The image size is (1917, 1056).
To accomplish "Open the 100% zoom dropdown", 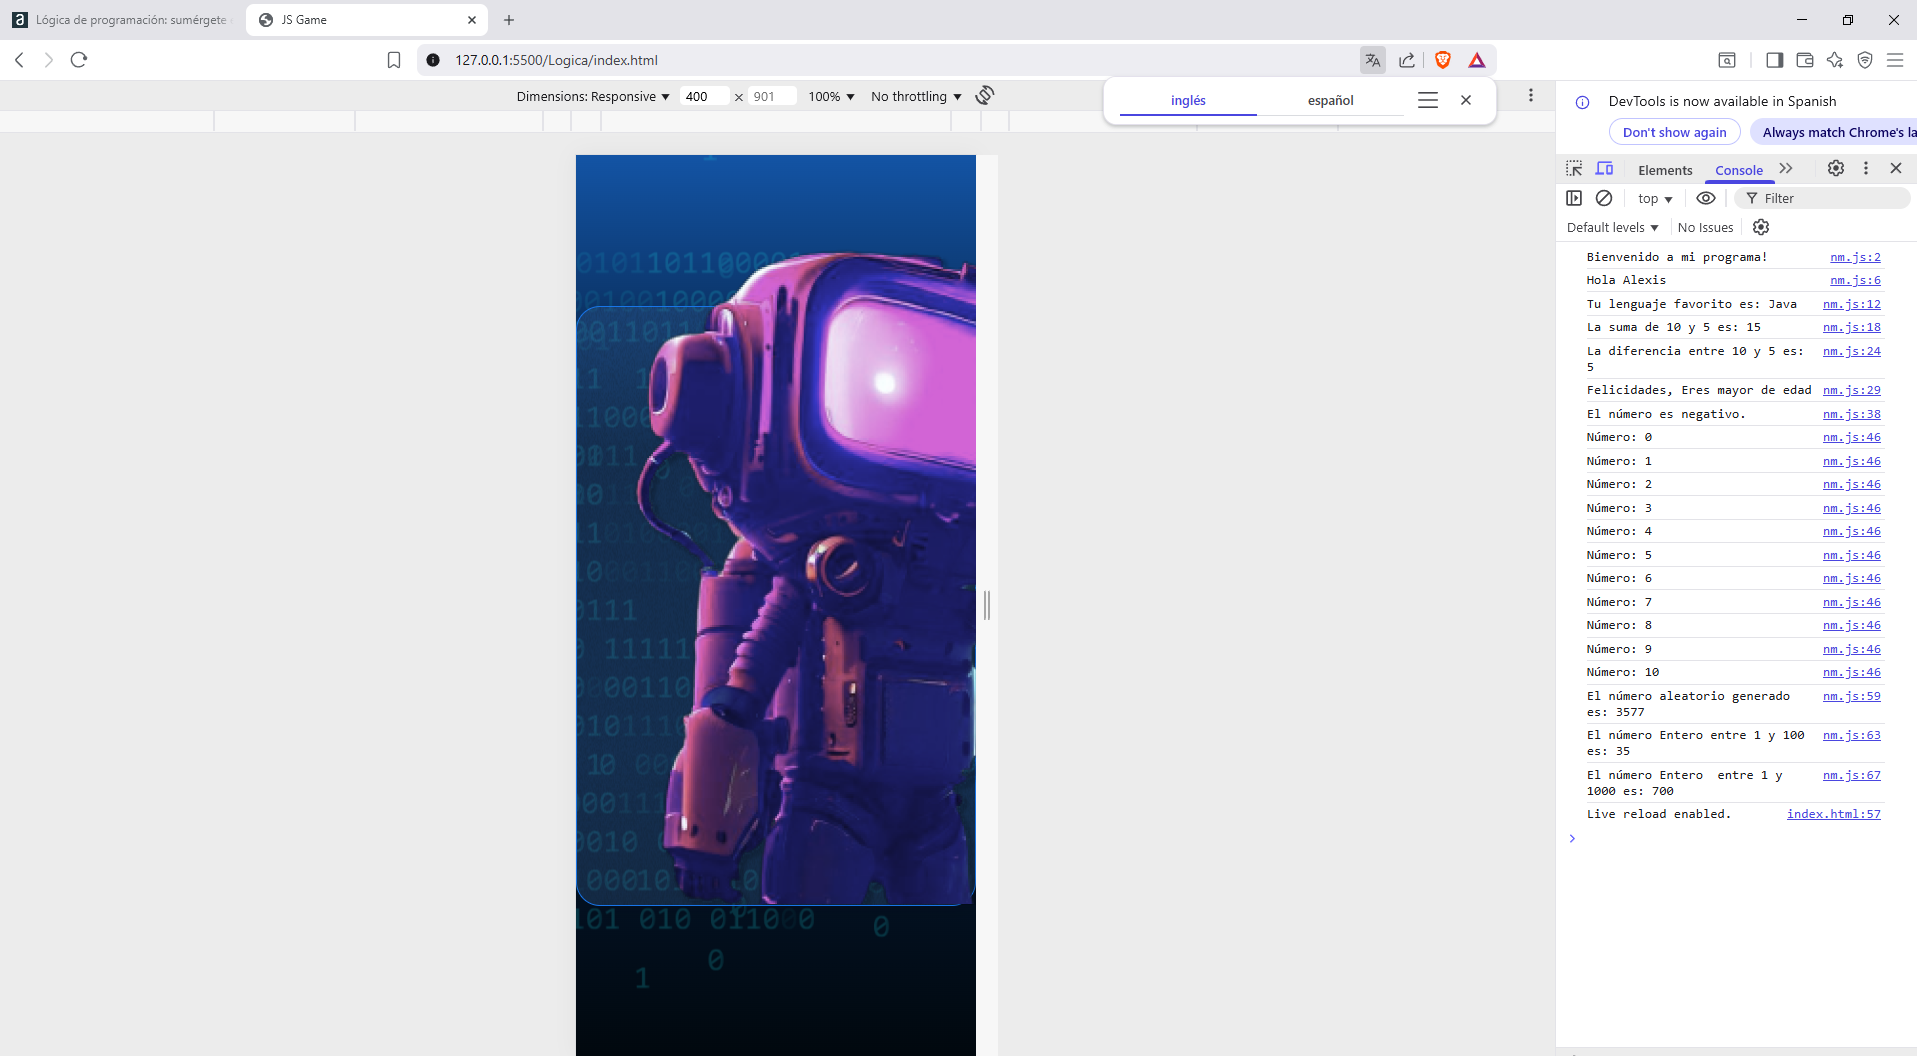I will click(x=831, y=96).
